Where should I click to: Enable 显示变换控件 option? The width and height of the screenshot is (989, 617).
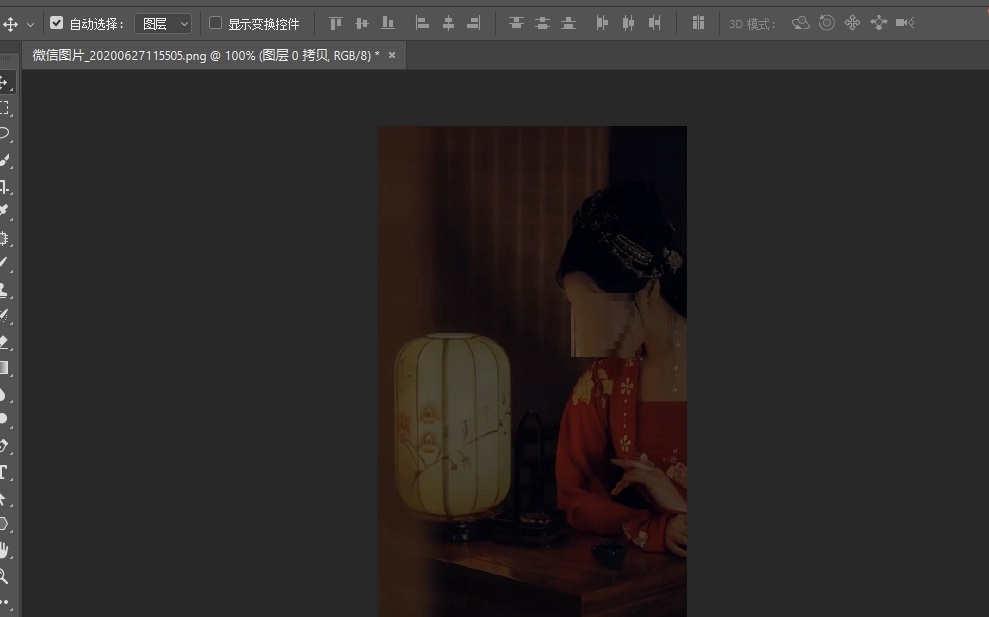point(215,23)
